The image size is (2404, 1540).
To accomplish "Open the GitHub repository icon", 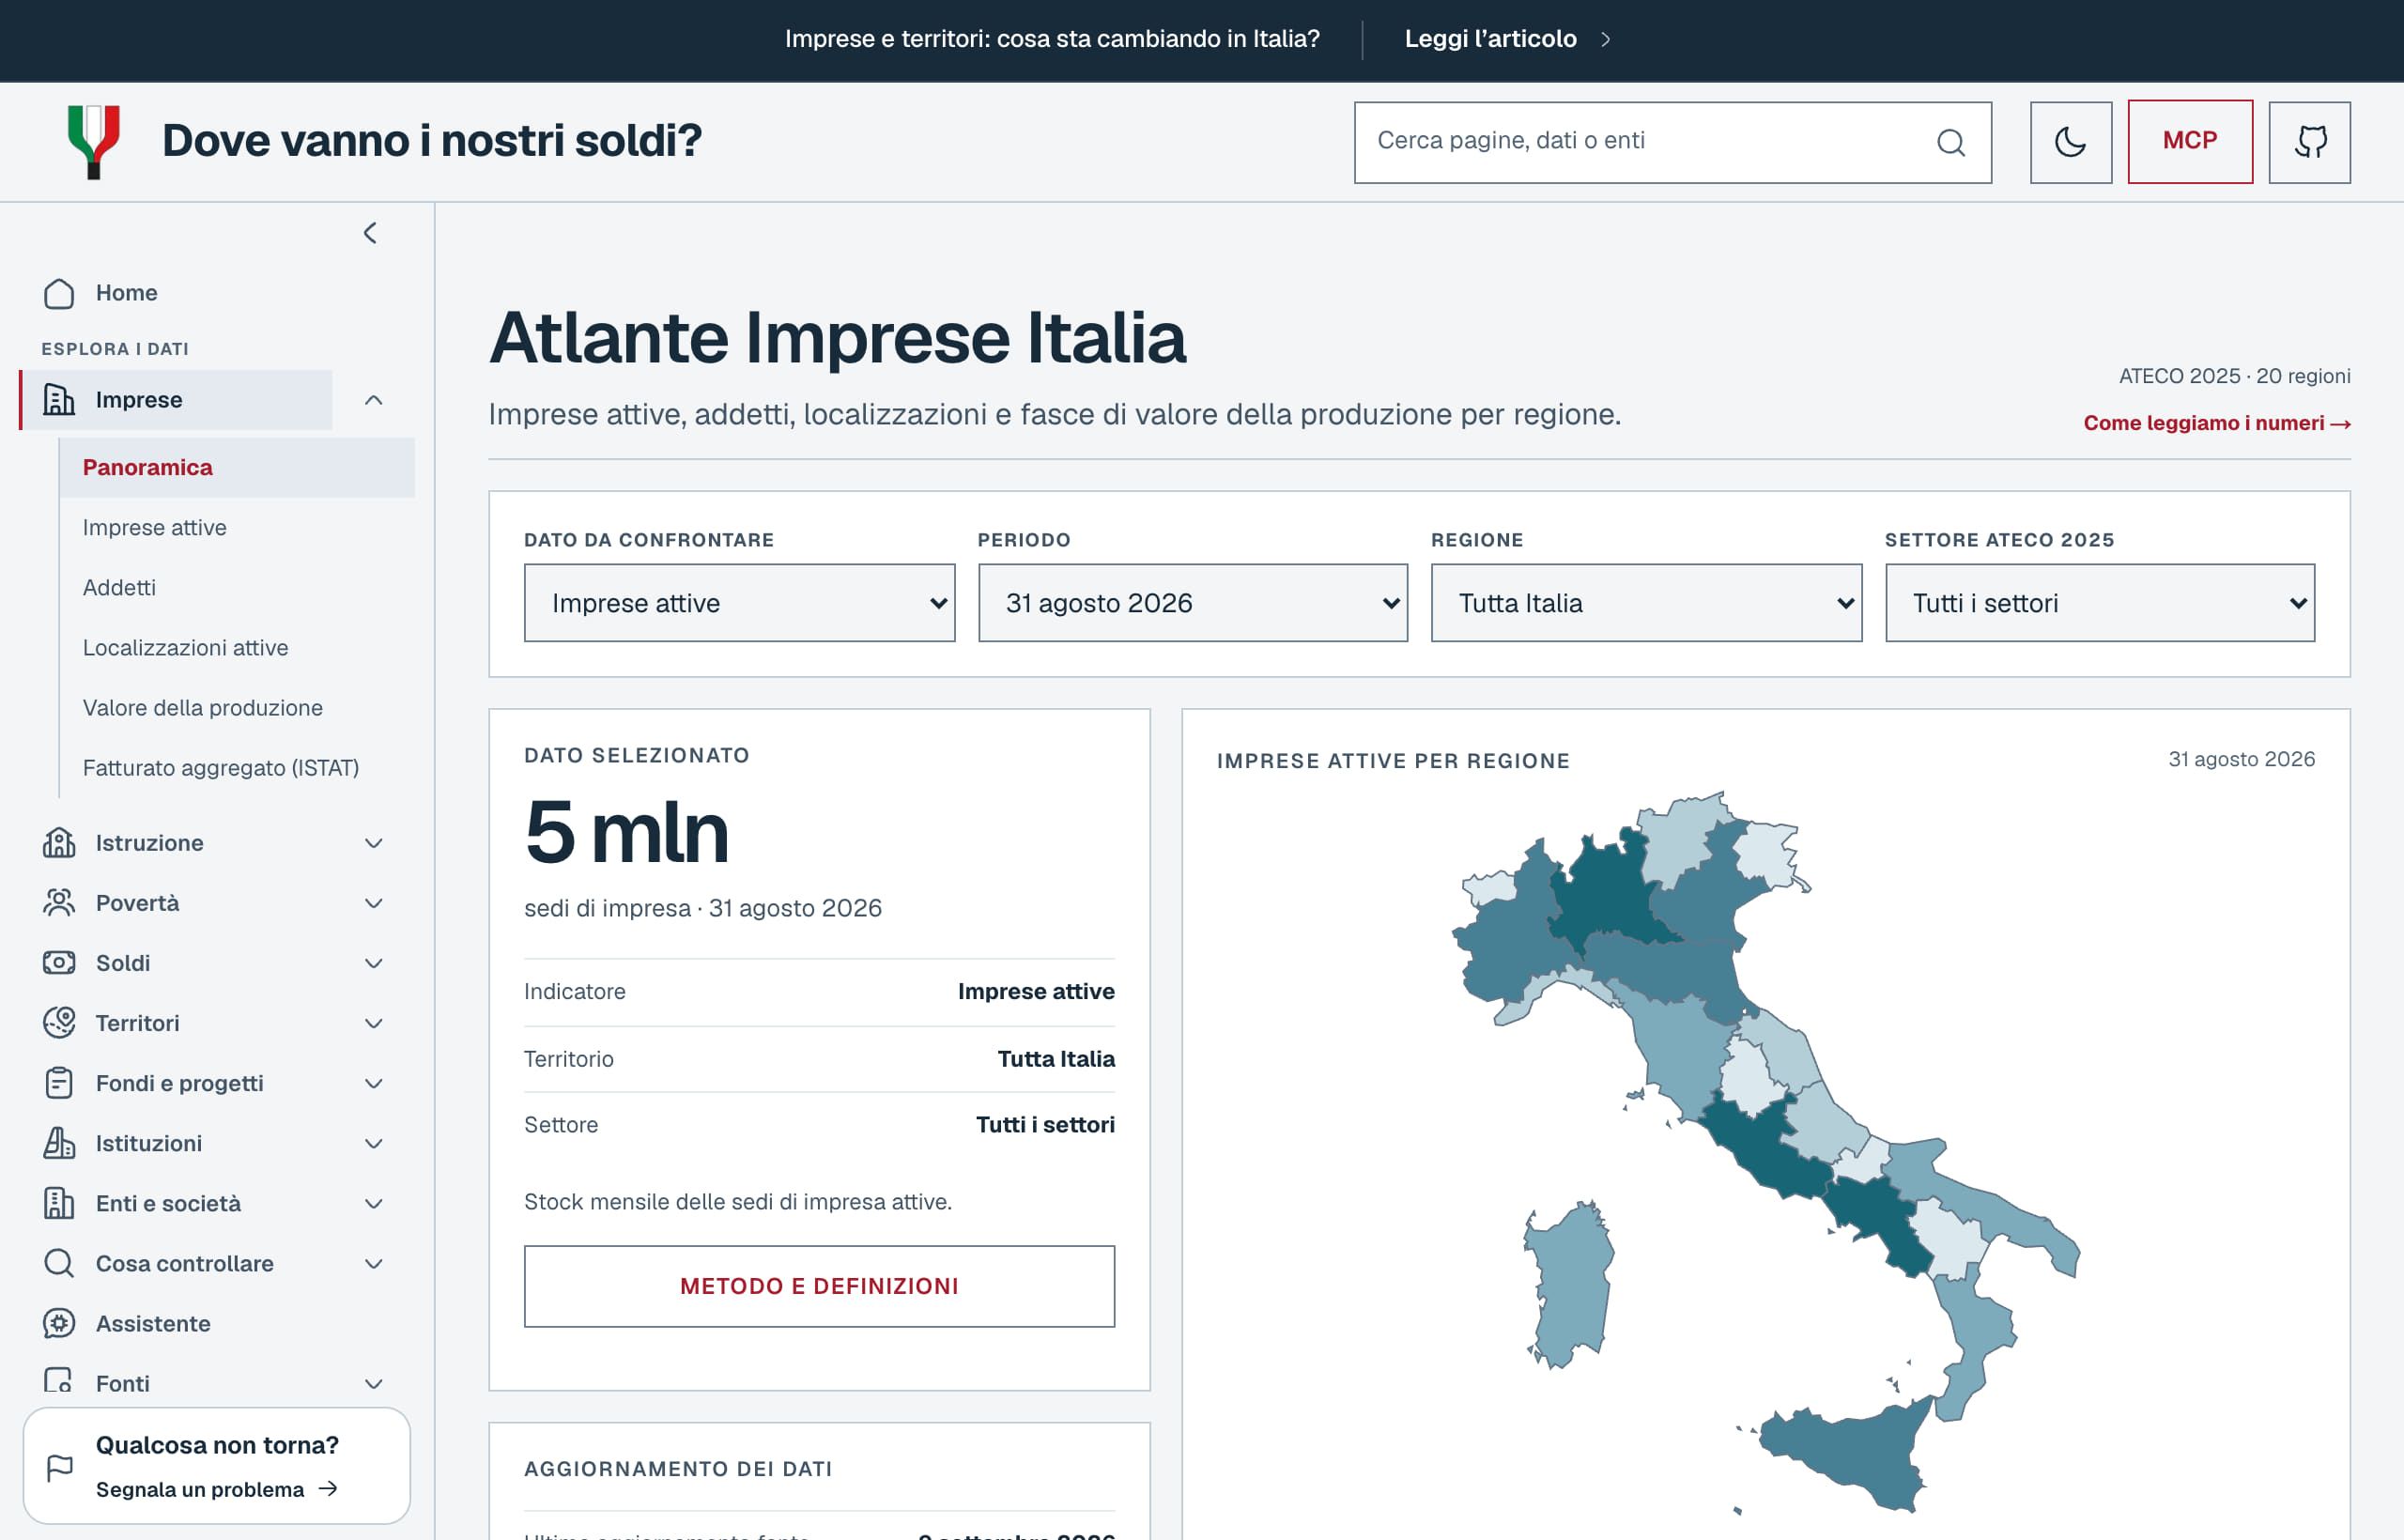I will point(2309,142).
